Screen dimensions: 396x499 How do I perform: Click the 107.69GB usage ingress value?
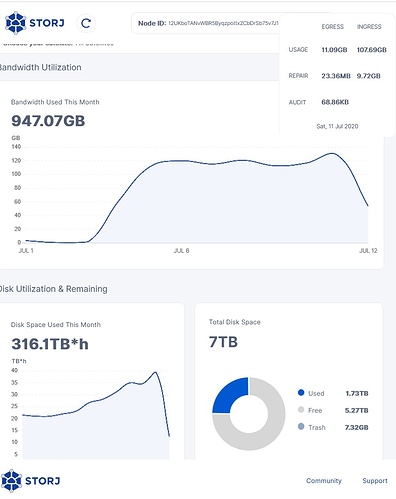tap(372, 50)
